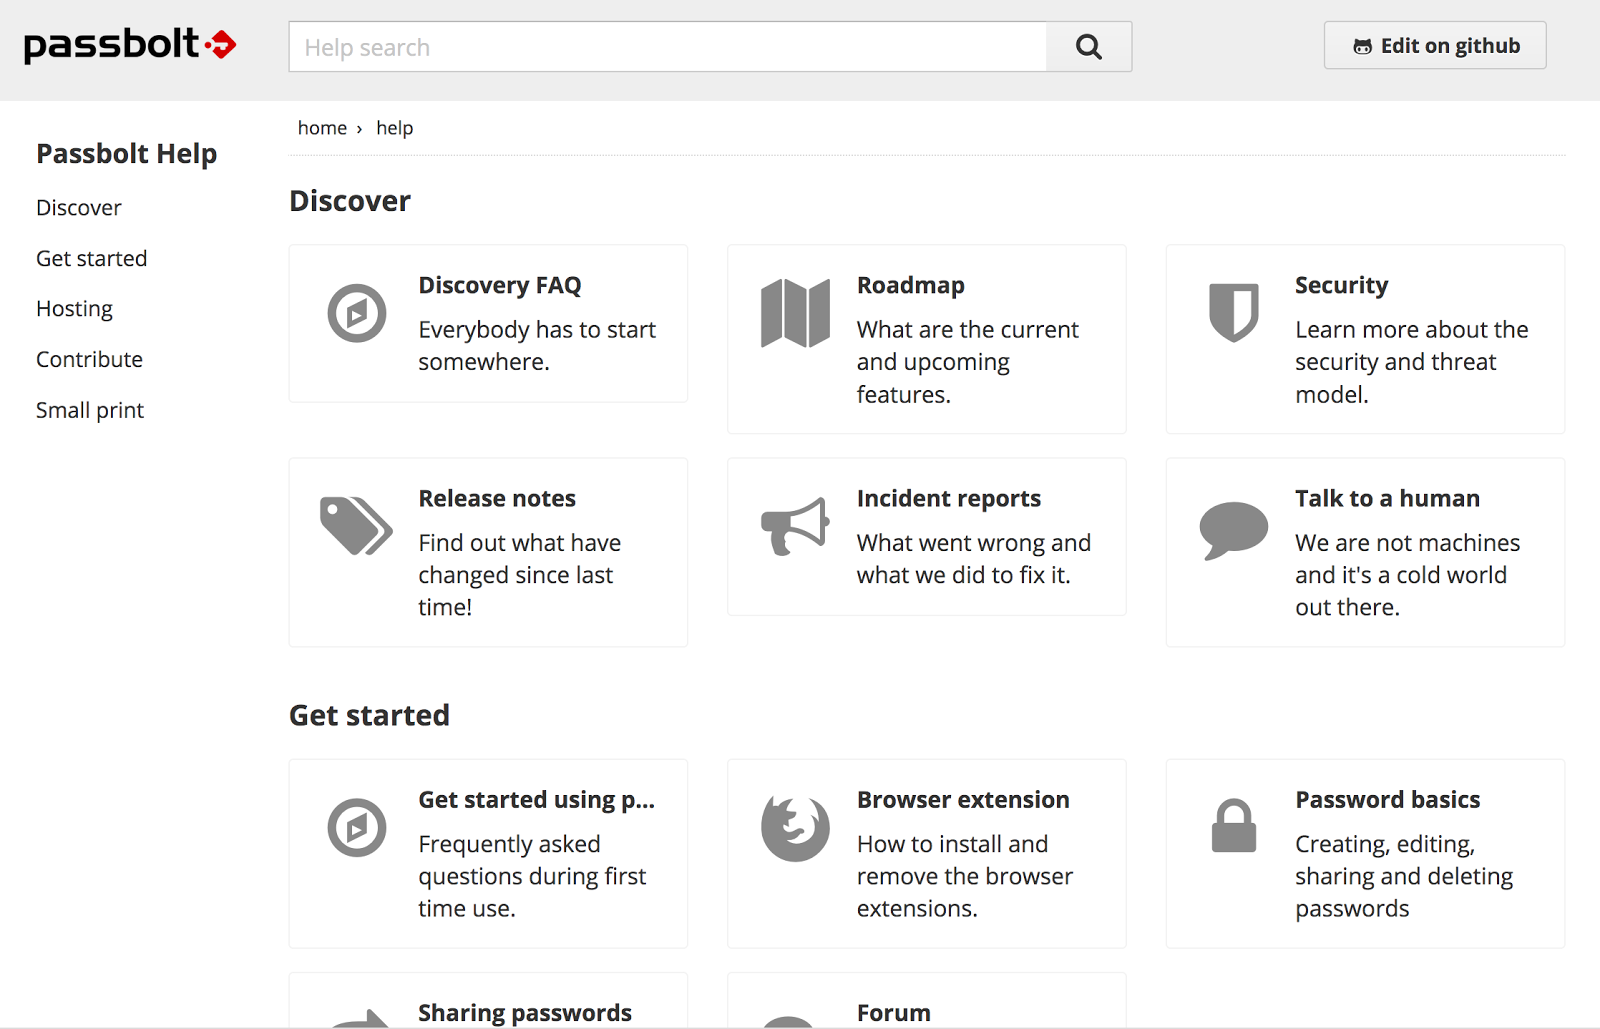Click 'Find out what have changed' description
Viewport: 1600px width, 1029px height.
520,575
